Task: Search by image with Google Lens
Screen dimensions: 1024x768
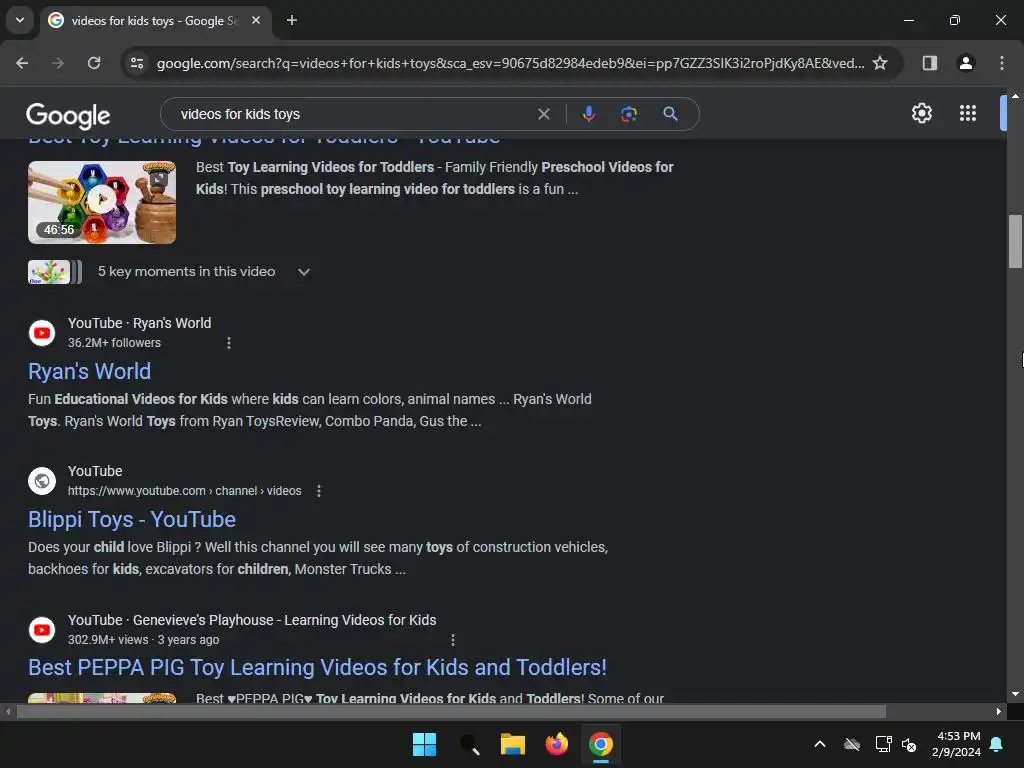Action: click(x=628, y=114)
